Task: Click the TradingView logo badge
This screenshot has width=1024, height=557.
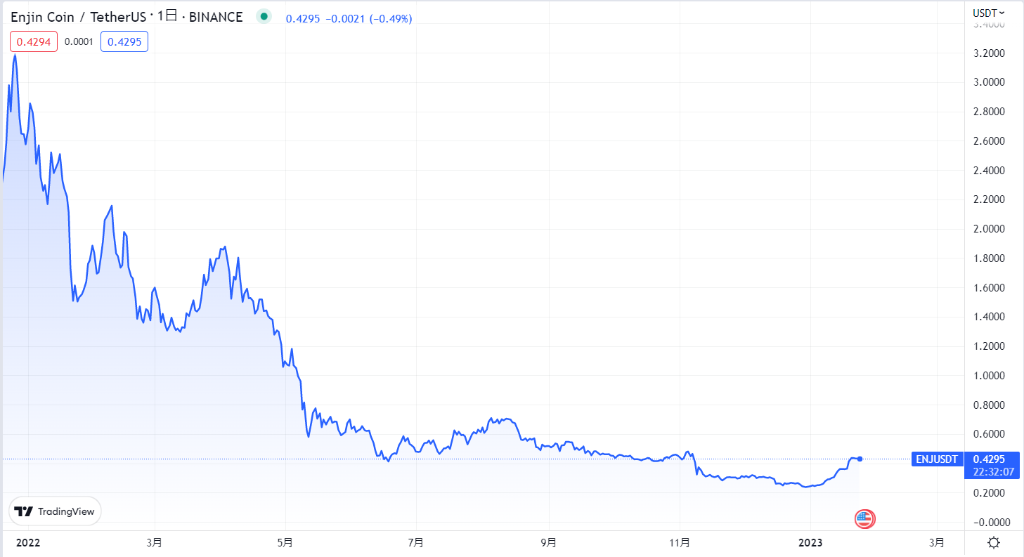Action: (x=55, y=511)
